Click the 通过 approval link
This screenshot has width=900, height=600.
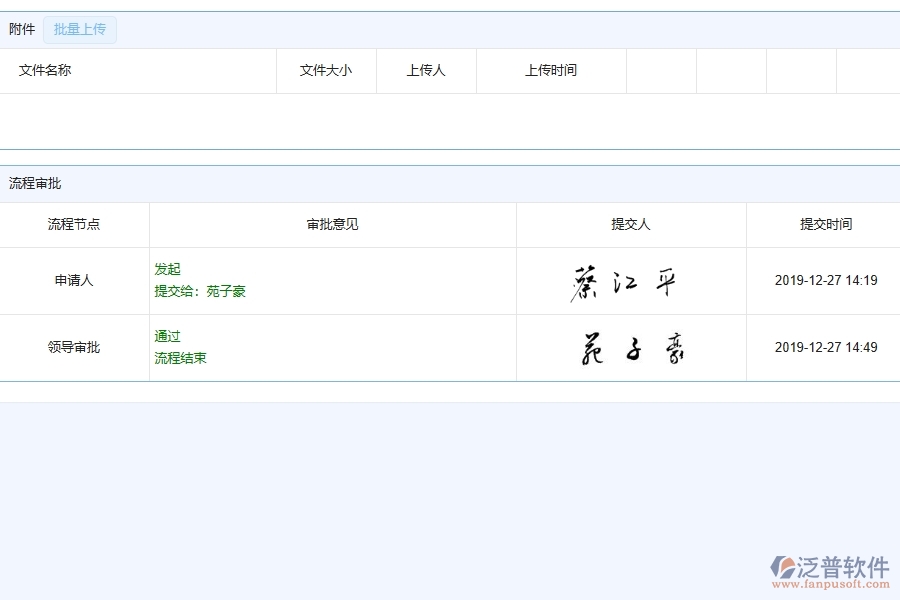point(166,336)
